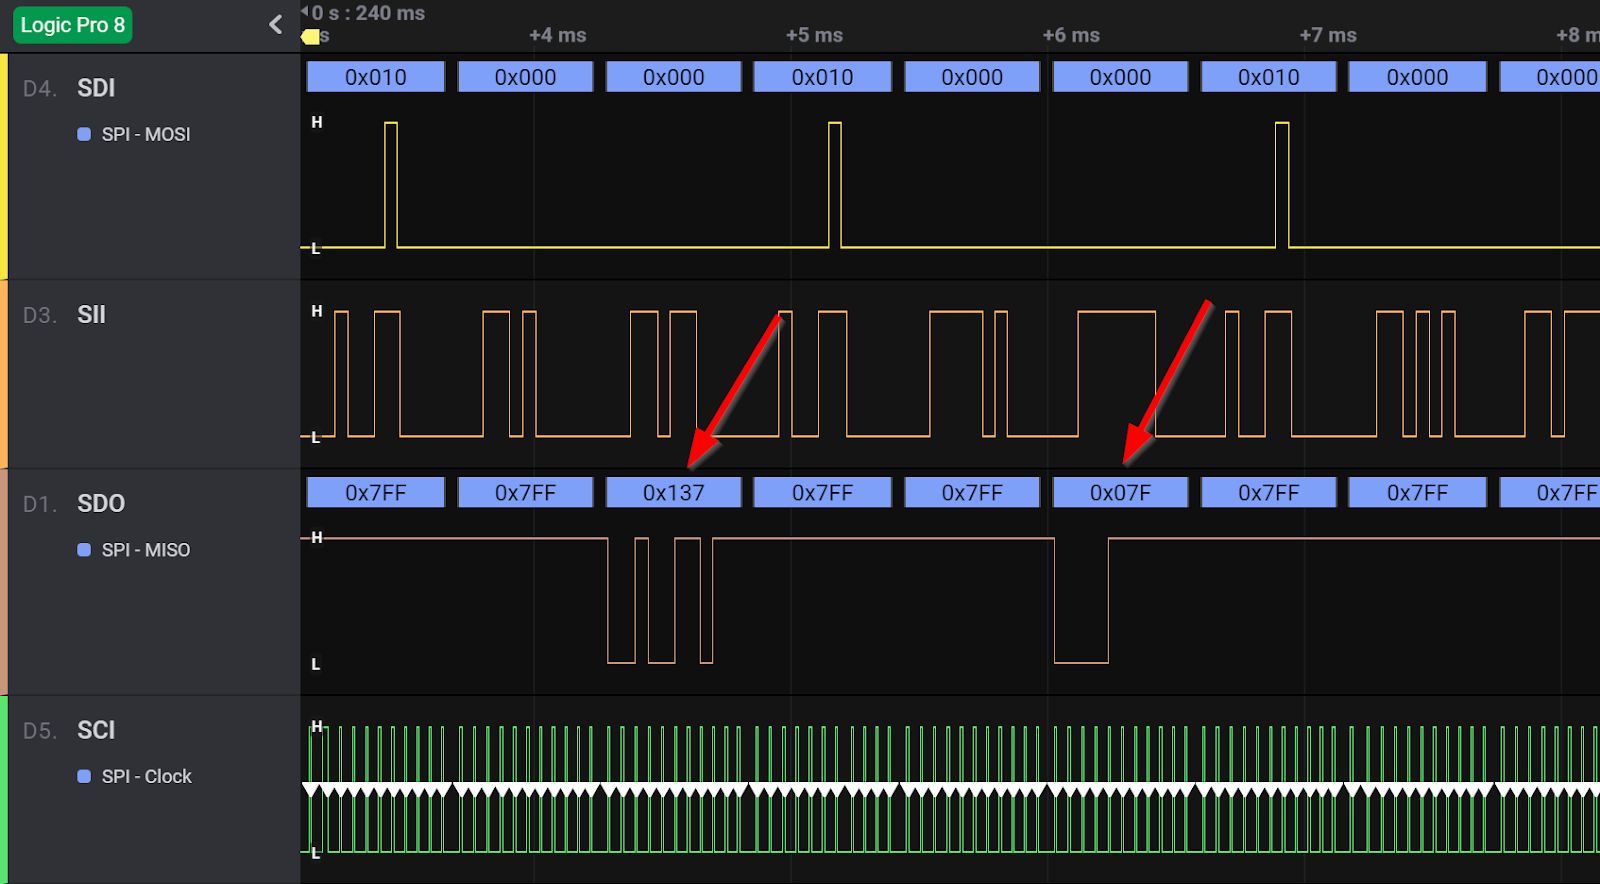Click the D4. channel number label

(40, 89)
